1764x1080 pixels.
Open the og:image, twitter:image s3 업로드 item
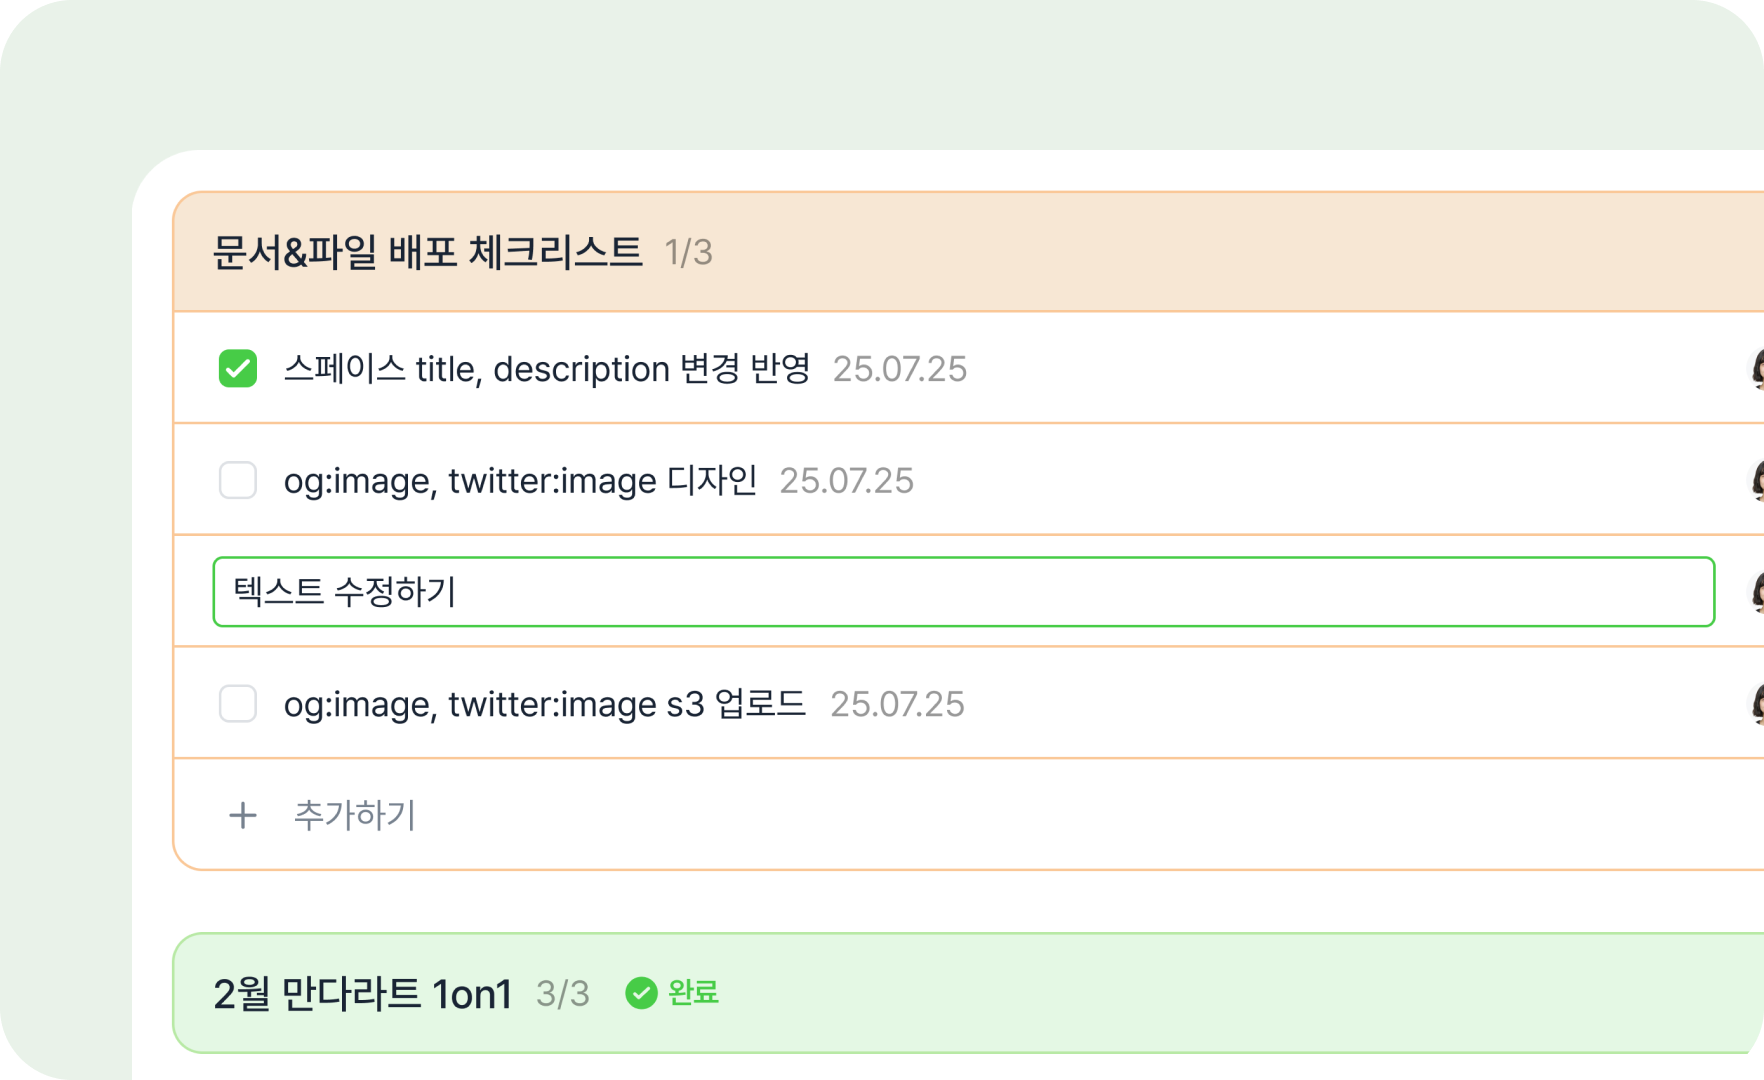pos(544,704)
